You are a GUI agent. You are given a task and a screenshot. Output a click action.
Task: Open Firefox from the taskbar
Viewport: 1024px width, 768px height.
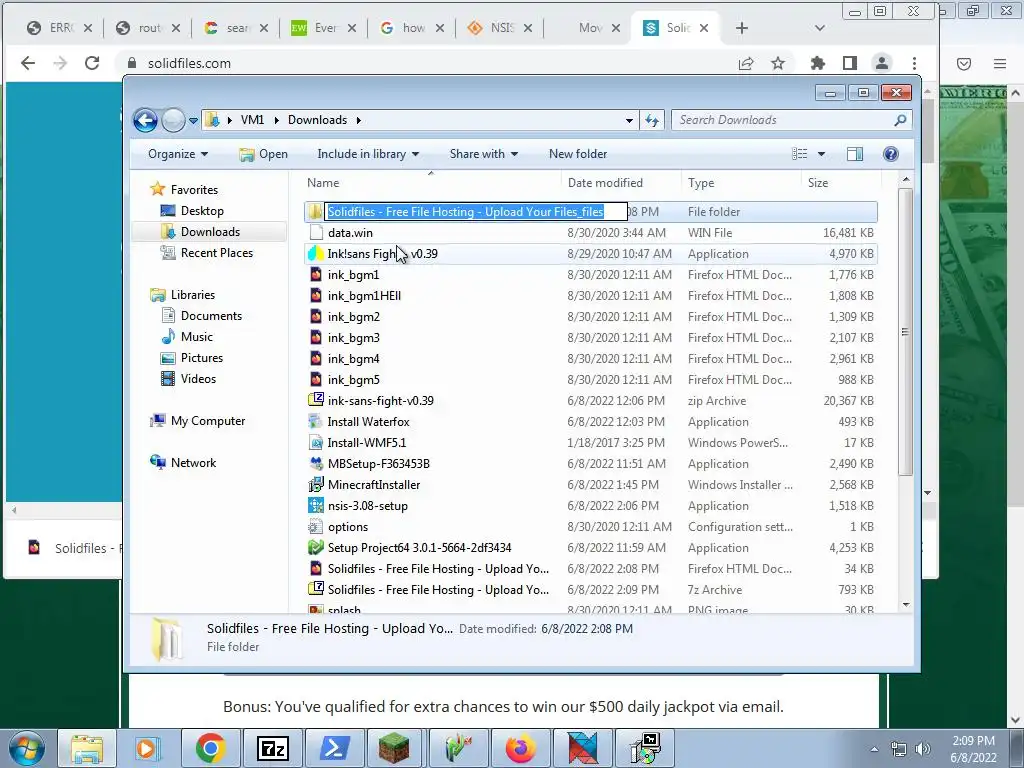[x=520, y=748]
